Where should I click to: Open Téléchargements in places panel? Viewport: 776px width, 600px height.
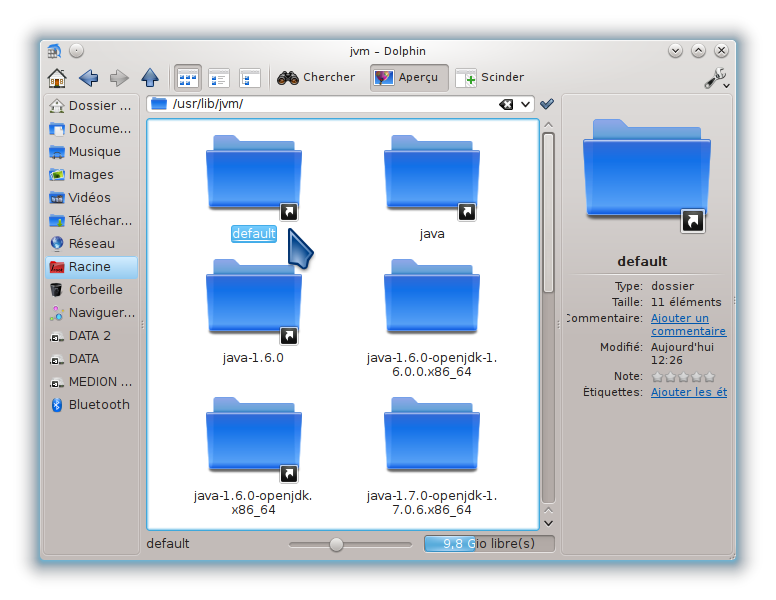(x=92, y=221)
